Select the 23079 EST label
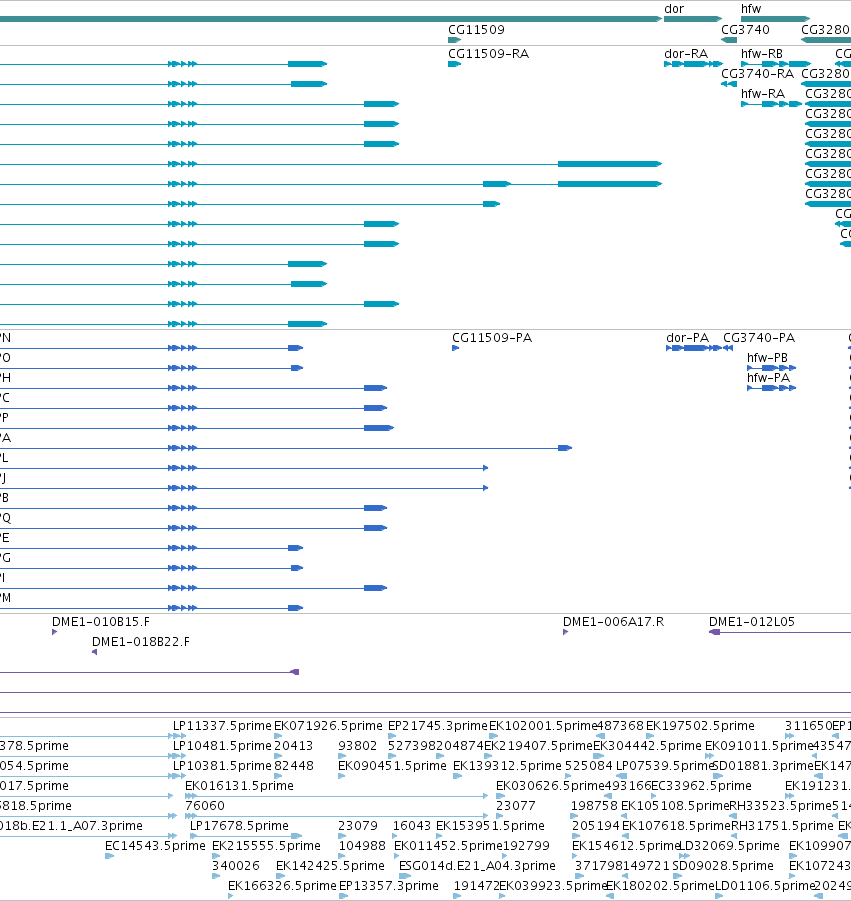851x901 pixels. click(x=358, y=826)
